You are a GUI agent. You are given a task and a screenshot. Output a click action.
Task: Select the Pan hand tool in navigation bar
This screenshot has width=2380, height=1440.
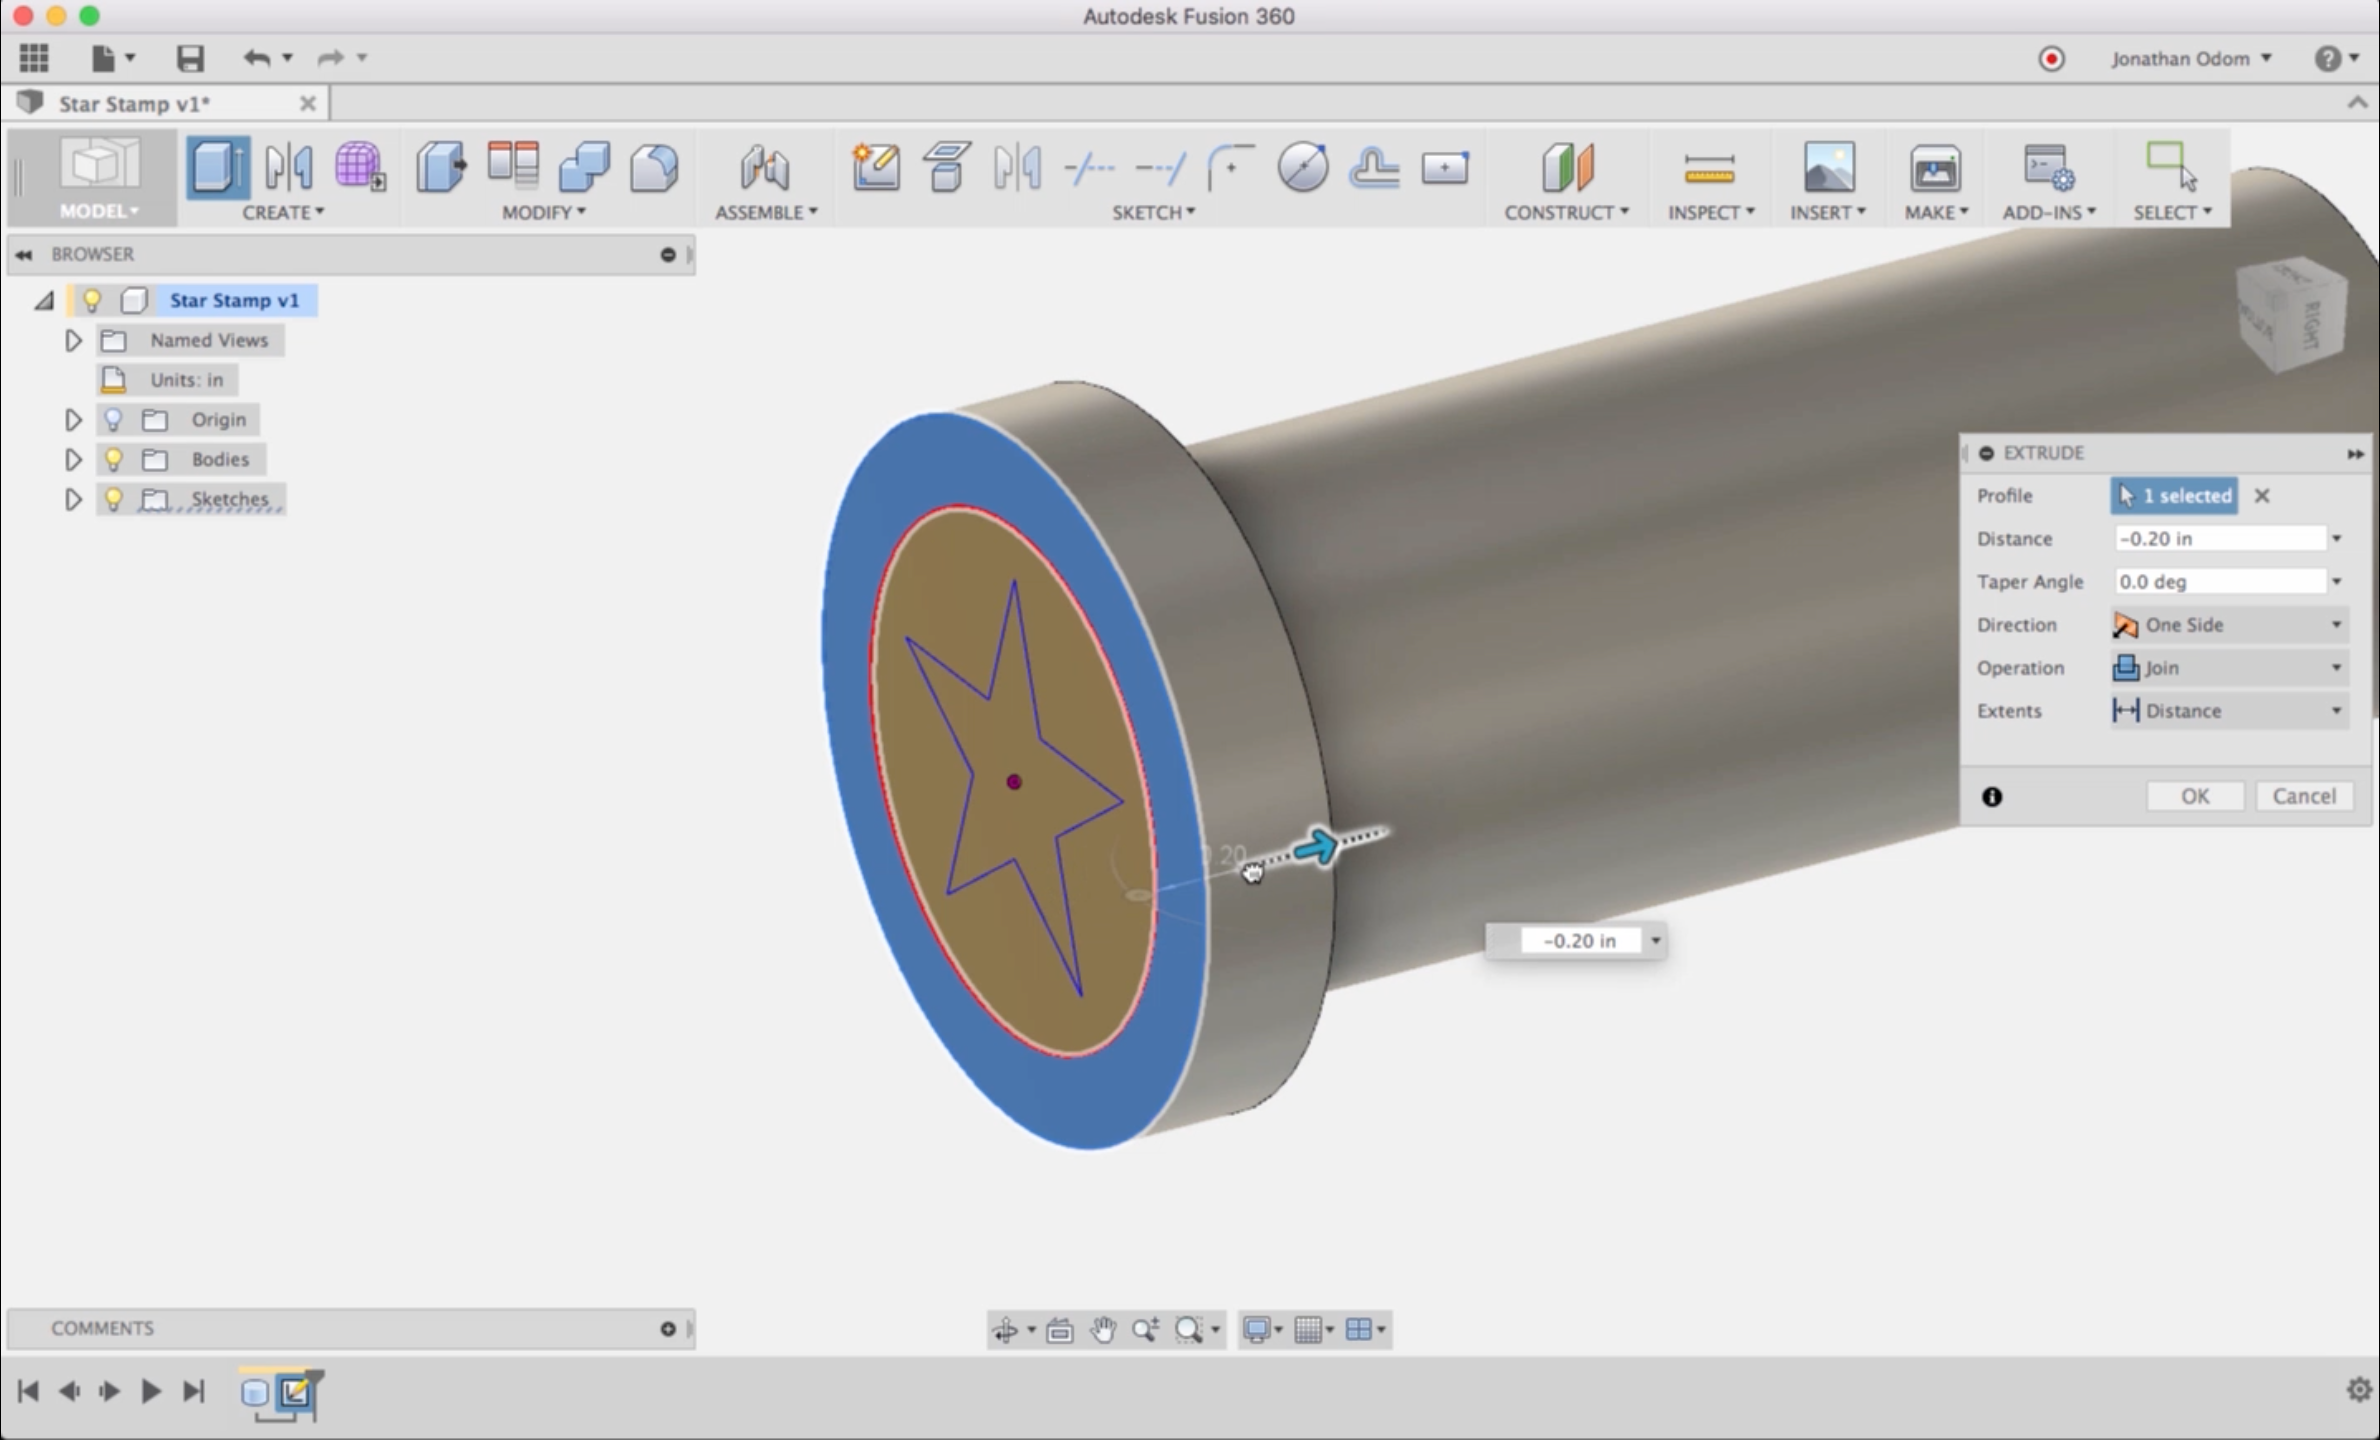click(x=1103, y=1329)
